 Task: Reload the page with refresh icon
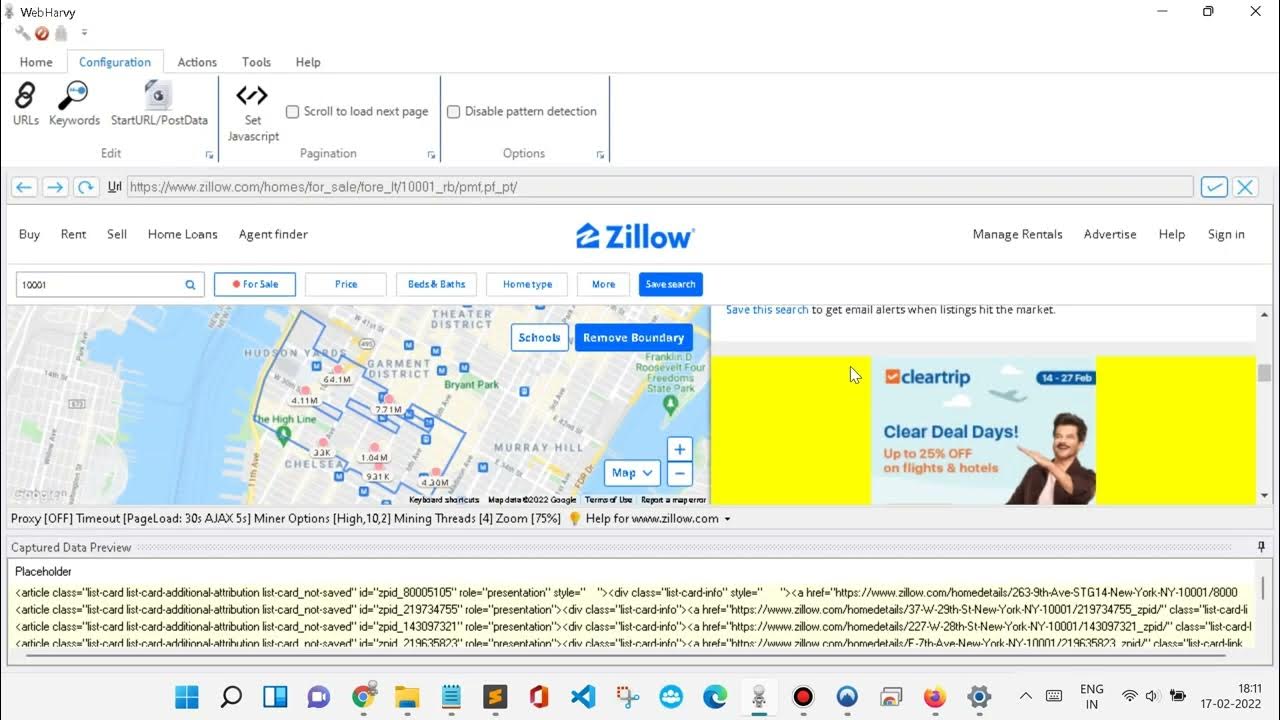(x=86, y=187)
